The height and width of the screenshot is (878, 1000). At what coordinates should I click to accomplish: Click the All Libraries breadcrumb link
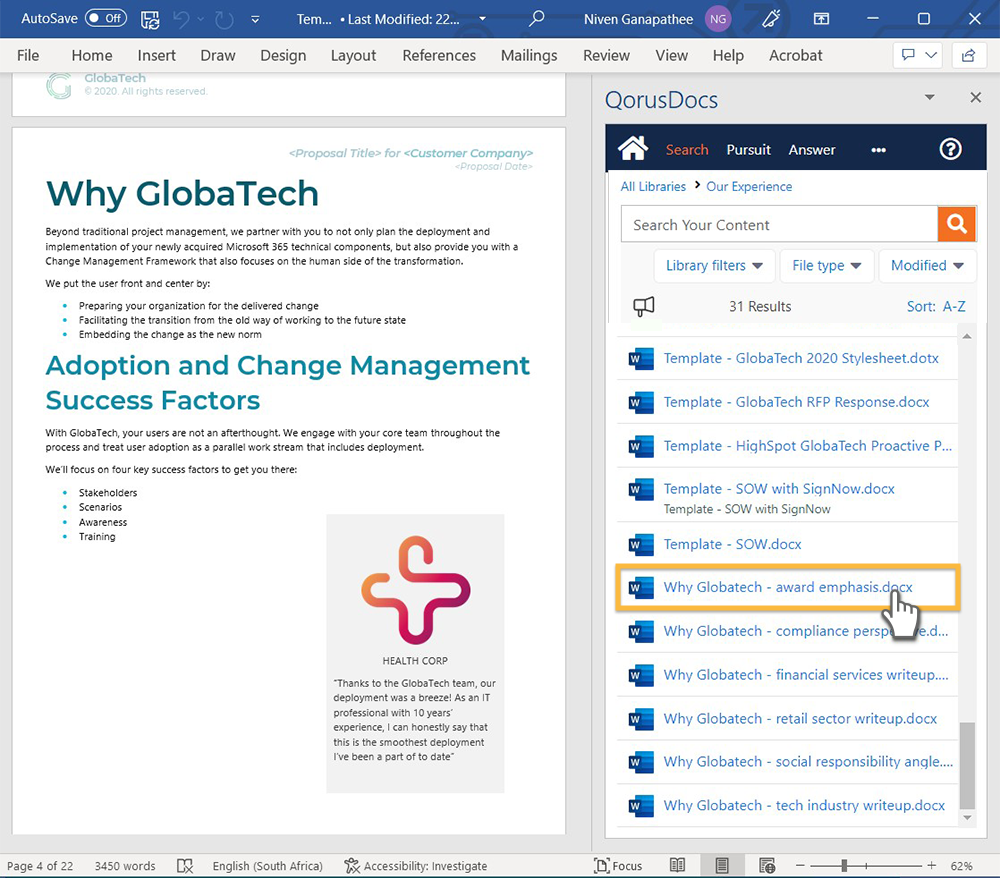point(653,186)
